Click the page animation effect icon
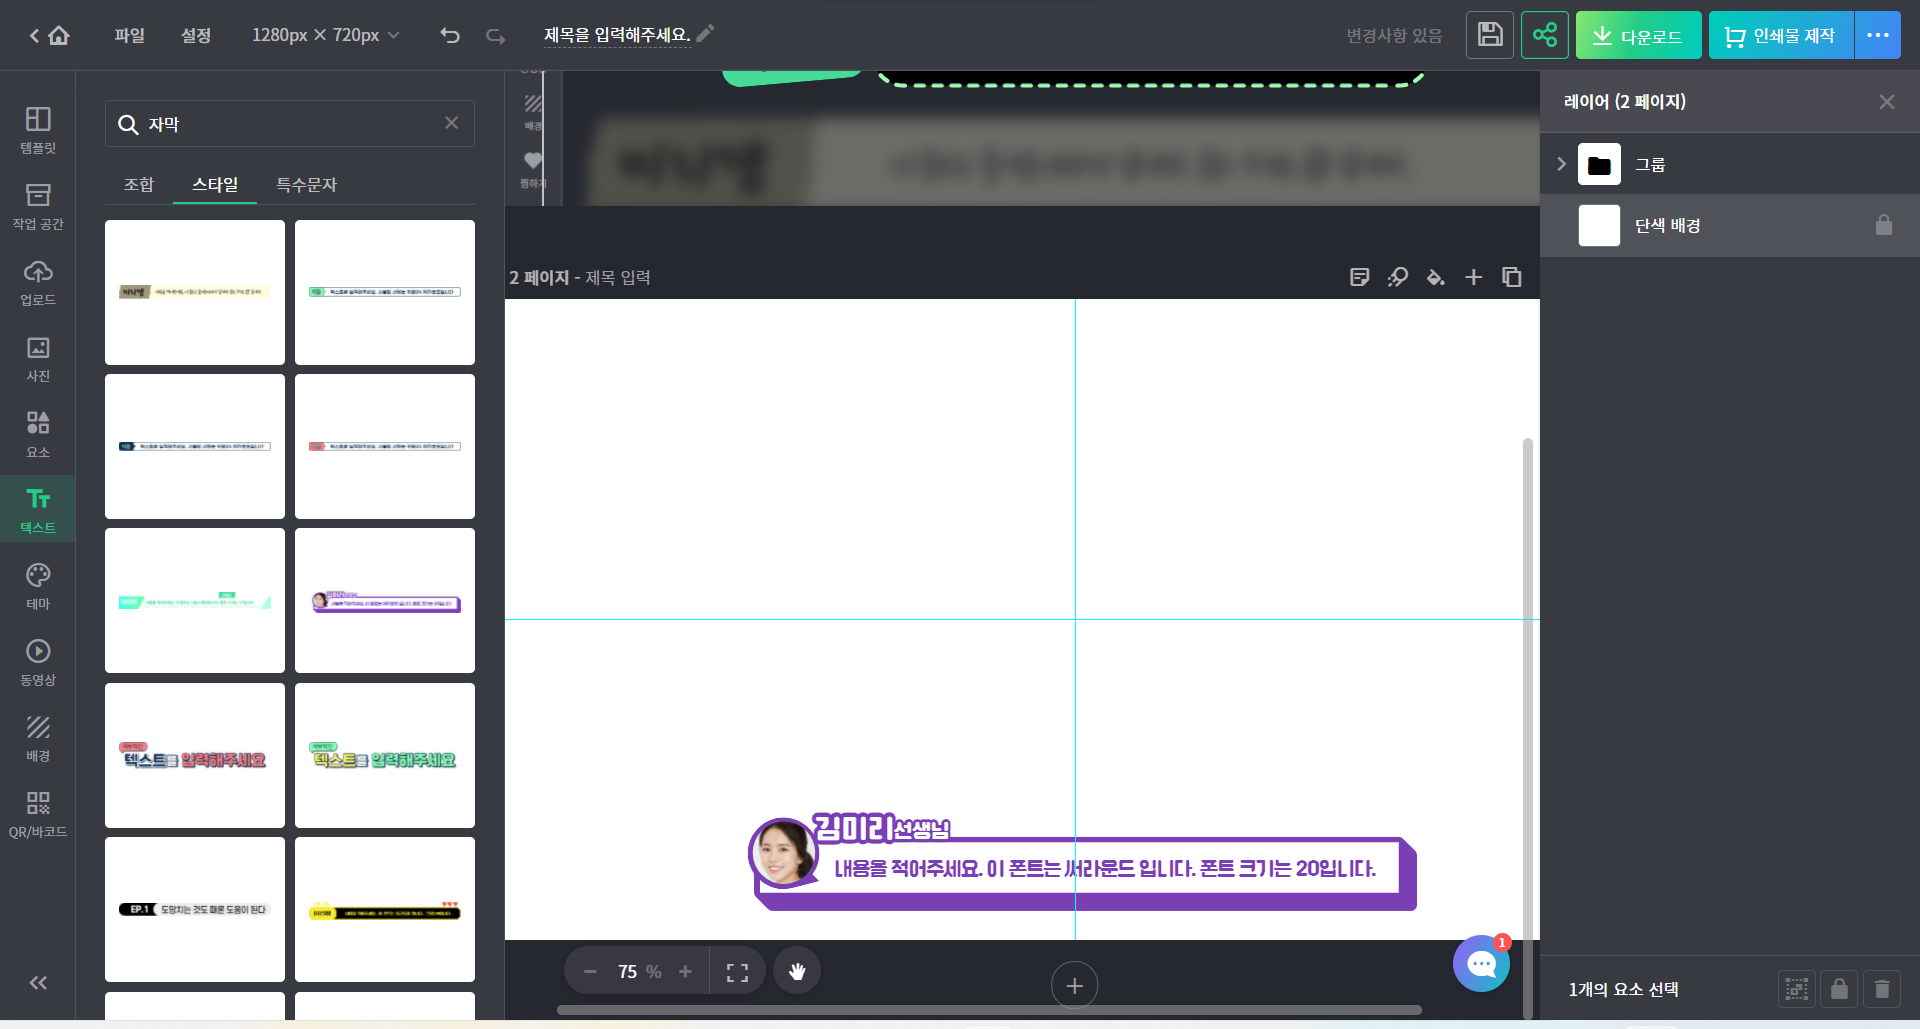 pyautogui.click(x=1398, y=277)
